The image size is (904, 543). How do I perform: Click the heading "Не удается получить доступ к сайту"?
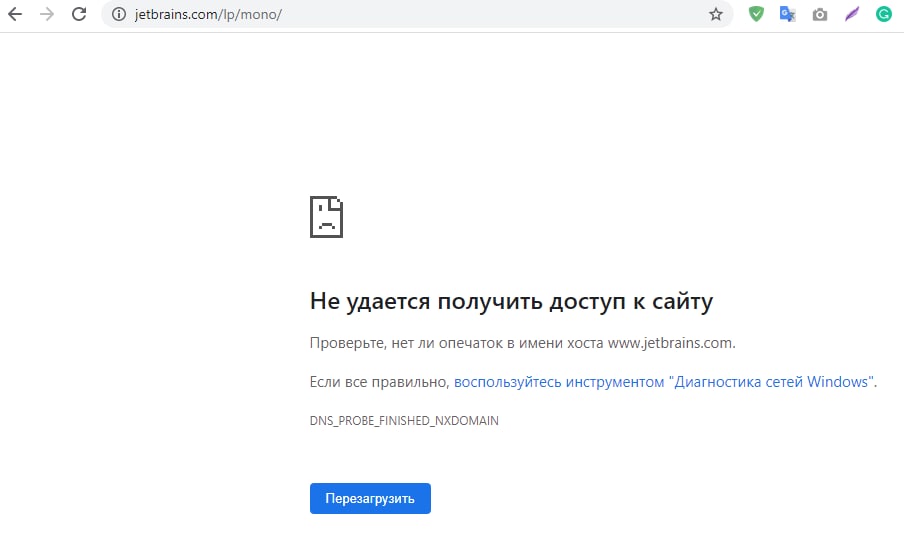[511, 301]
